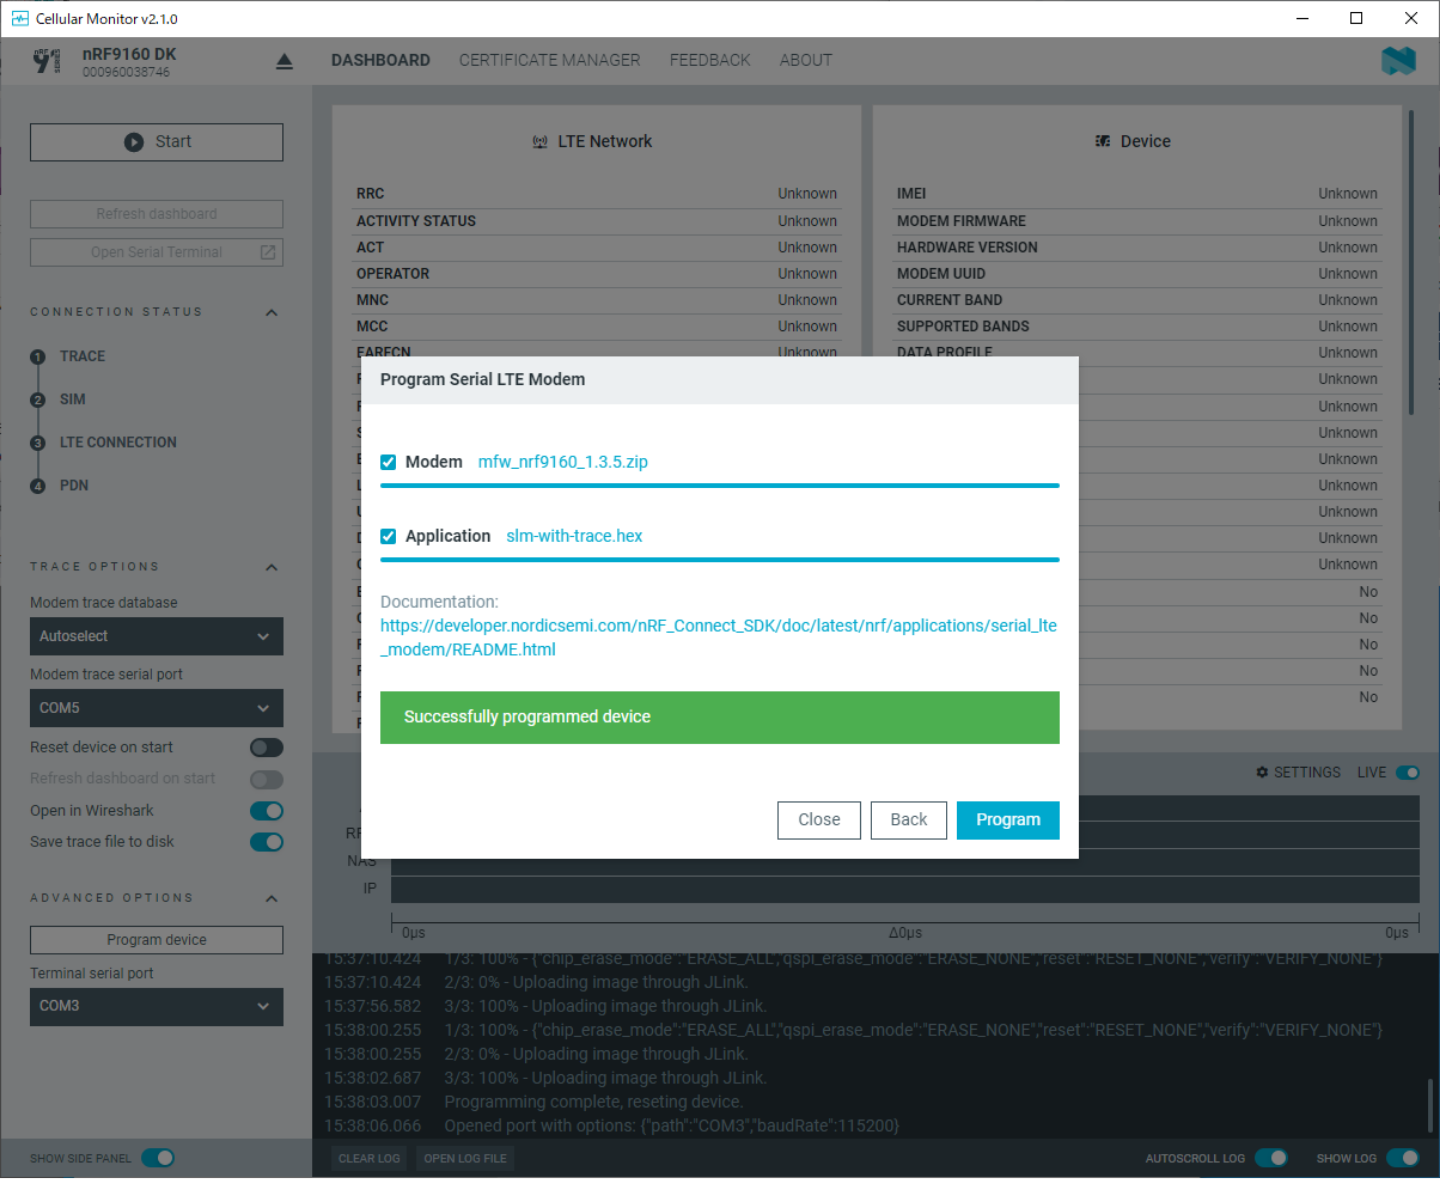Turn off Open in Wireshark toggle
Screen dimensions: 1440x1179
click(266, 811)
